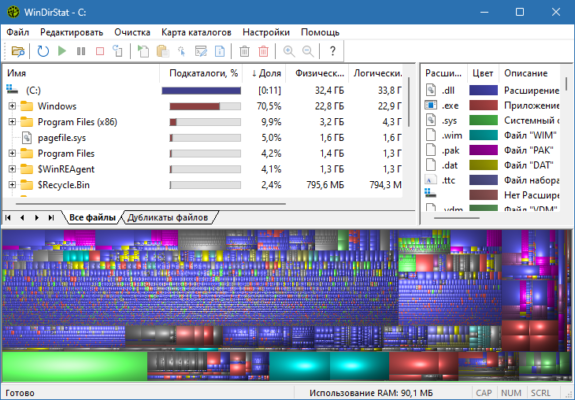The image size is (575, 400).
Task: Sort by the Доля column header
Action: pos(264,73)
